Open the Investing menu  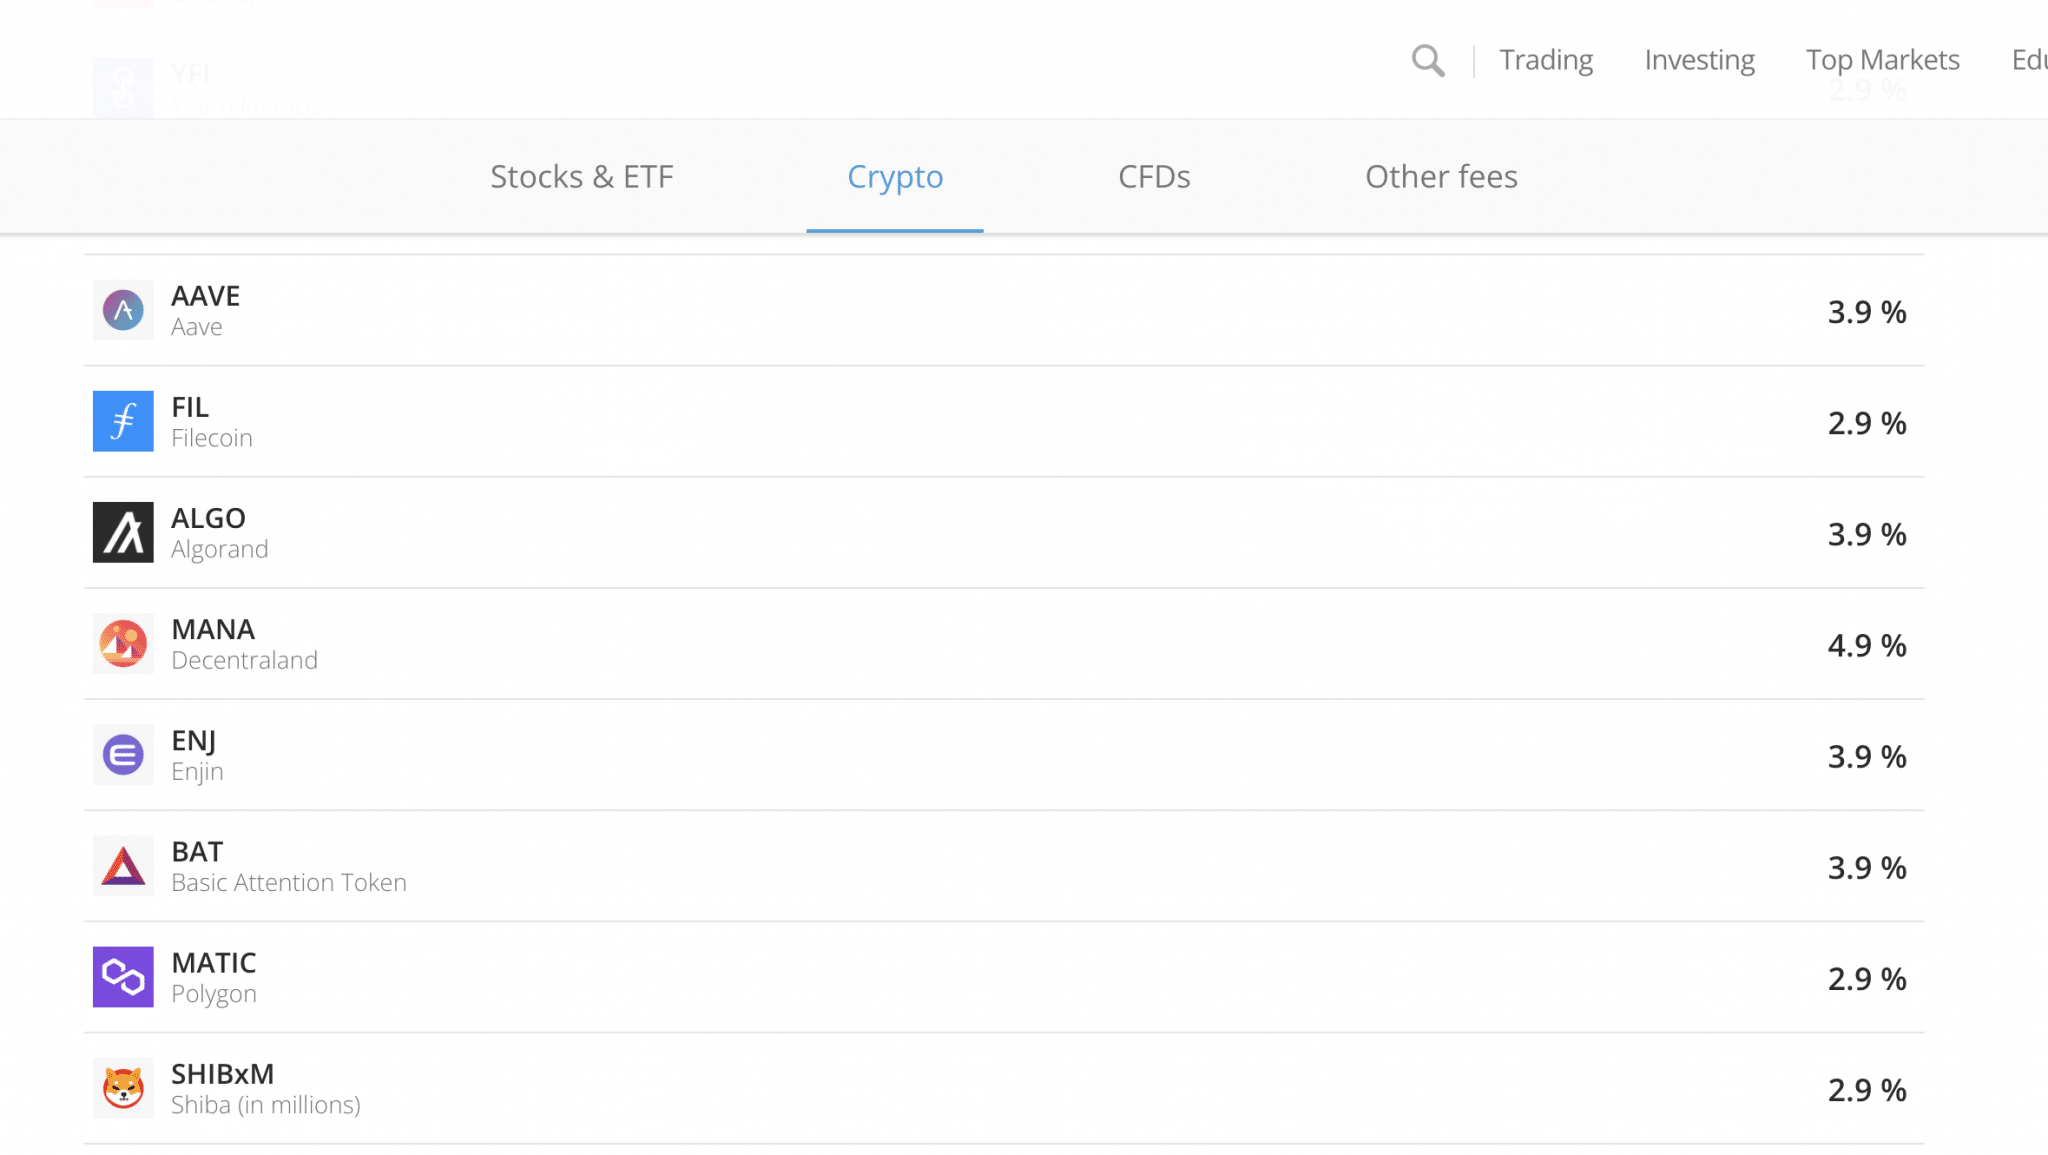click(1700, 60)
